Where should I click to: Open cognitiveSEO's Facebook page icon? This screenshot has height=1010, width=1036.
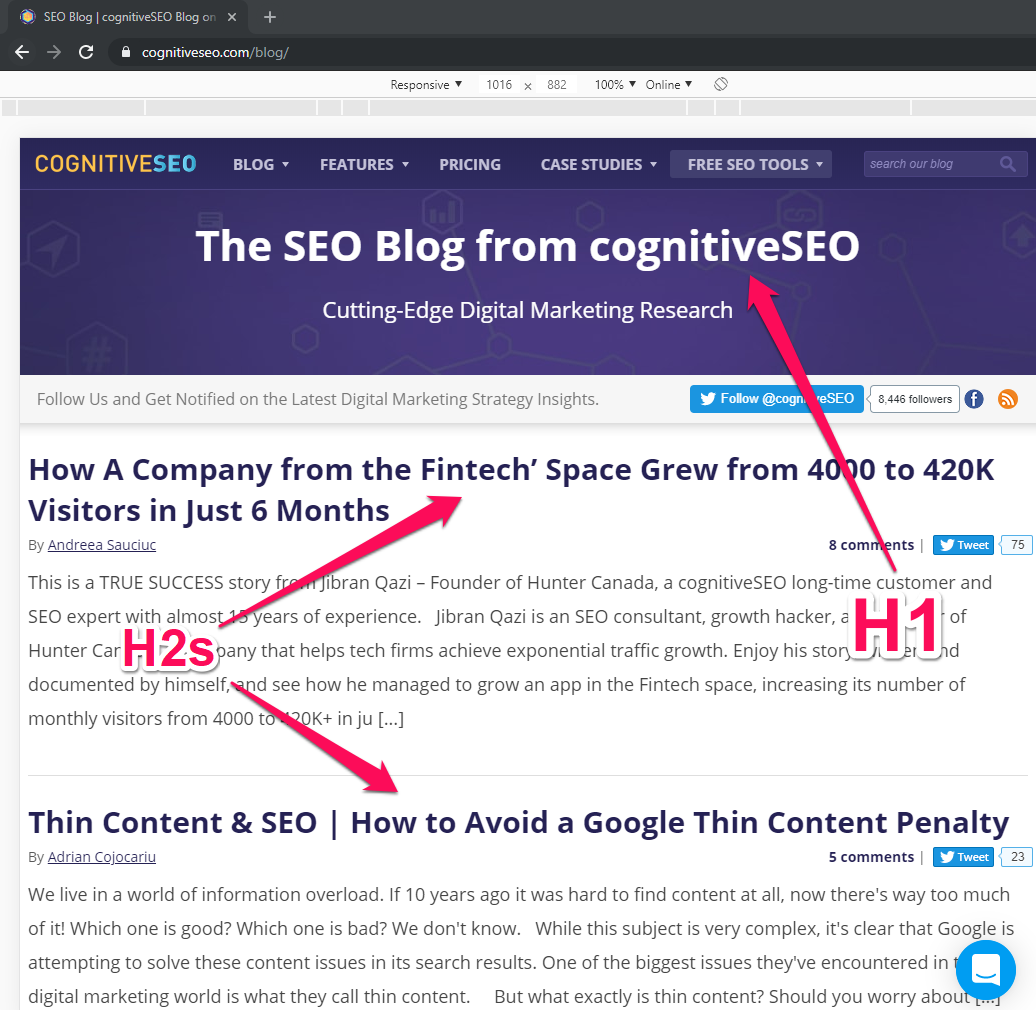(x=973, y=399)
